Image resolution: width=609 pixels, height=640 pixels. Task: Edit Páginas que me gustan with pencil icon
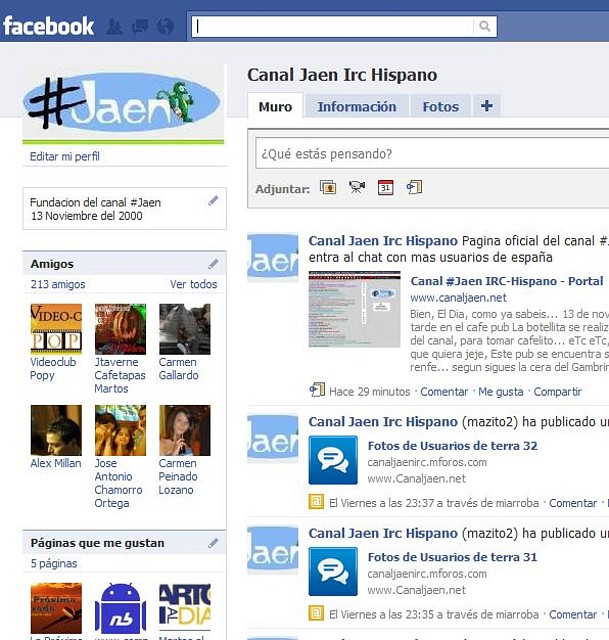click(213, 543)
